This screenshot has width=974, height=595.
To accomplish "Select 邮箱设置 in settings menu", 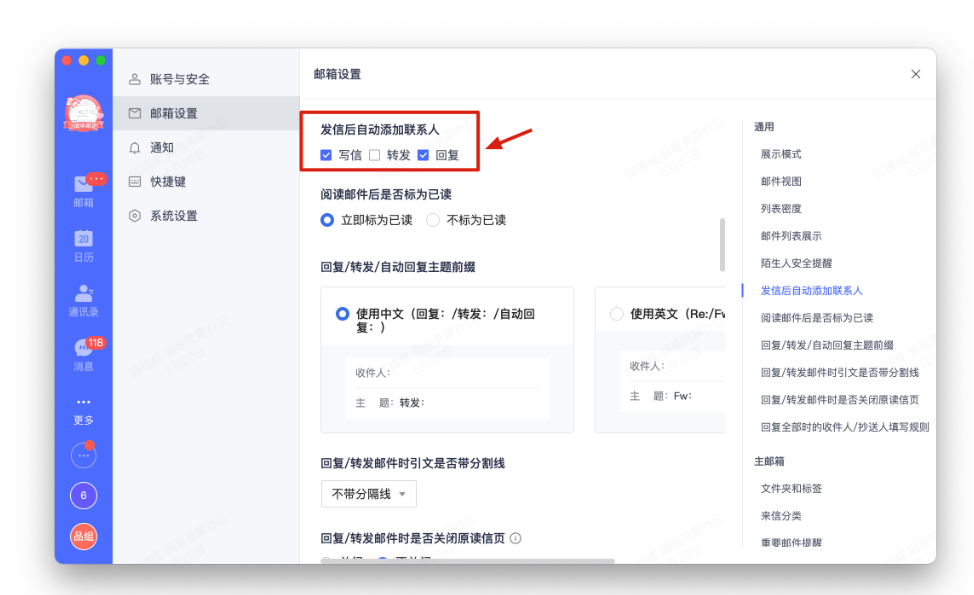I will point(206,113).
